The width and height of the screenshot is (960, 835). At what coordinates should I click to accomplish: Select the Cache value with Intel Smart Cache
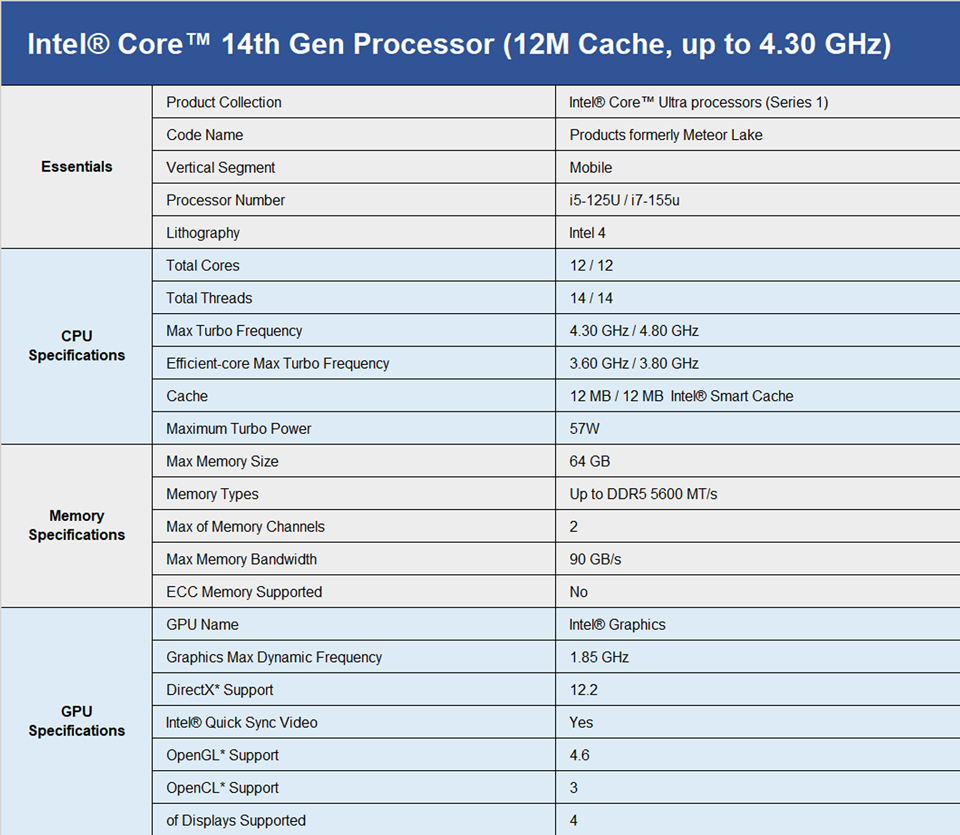point(681,396)
